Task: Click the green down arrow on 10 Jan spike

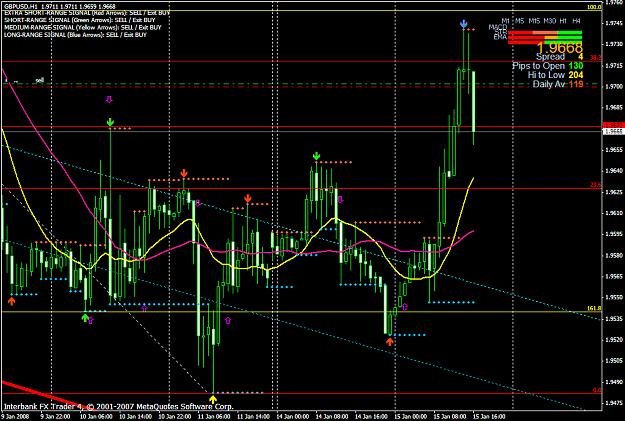Action: pos(110,122)
